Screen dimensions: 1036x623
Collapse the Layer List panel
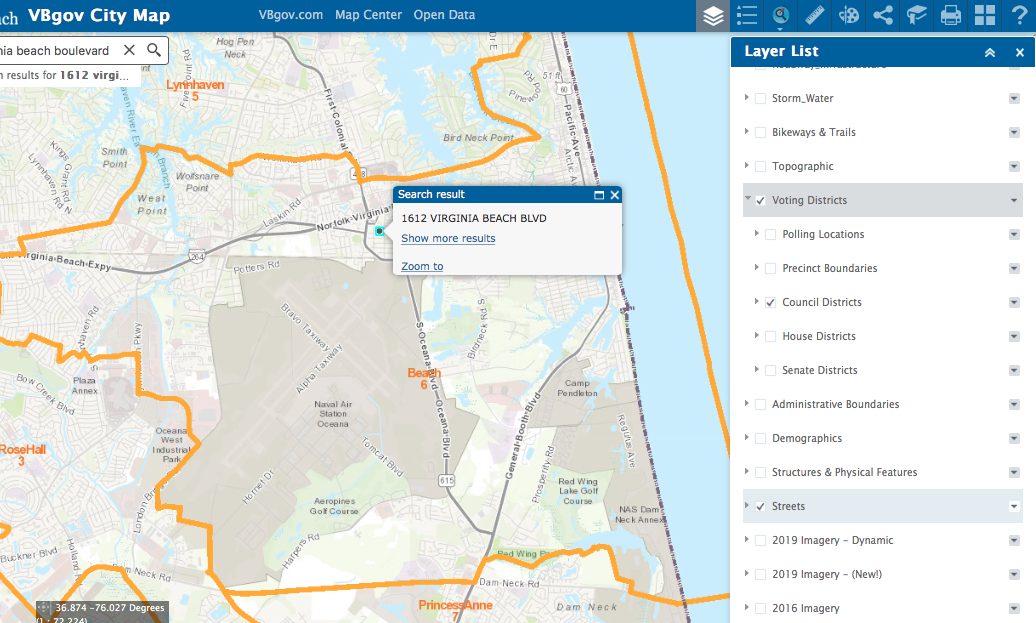tap(989, 53)
